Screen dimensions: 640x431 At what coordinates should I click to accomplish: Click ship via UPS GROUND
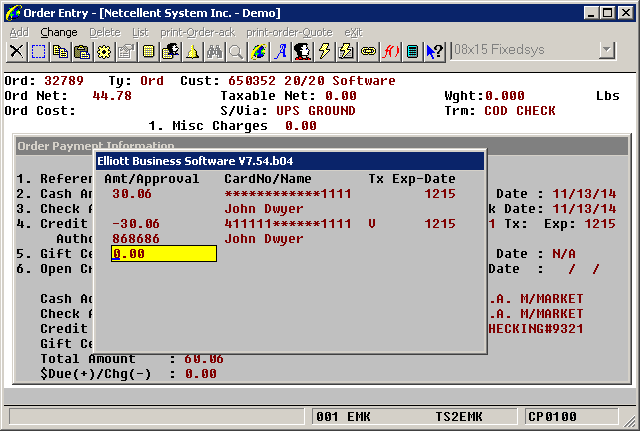pyautogui.click(x=316, y=111)
